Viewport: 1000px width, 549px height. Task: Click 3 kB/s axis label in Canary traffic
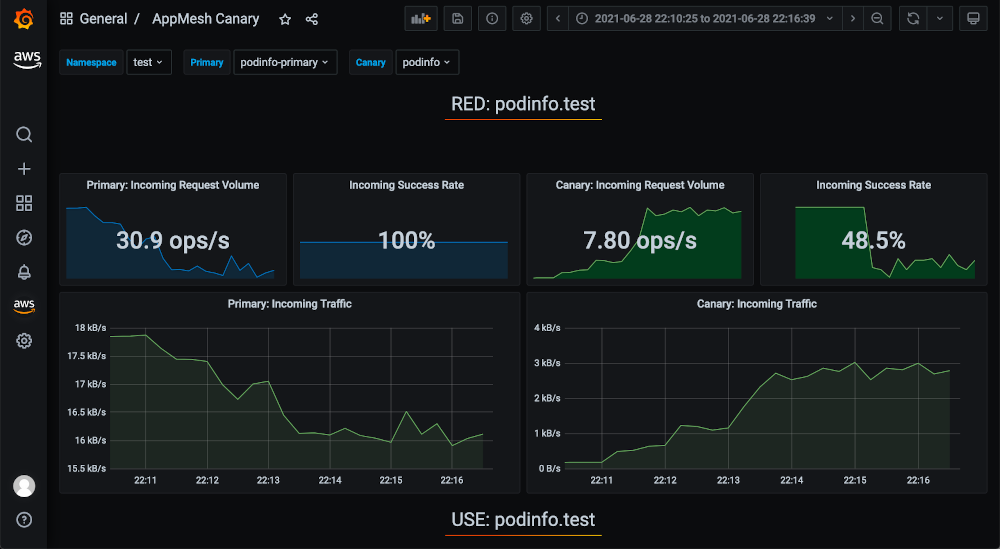point(547,363)
